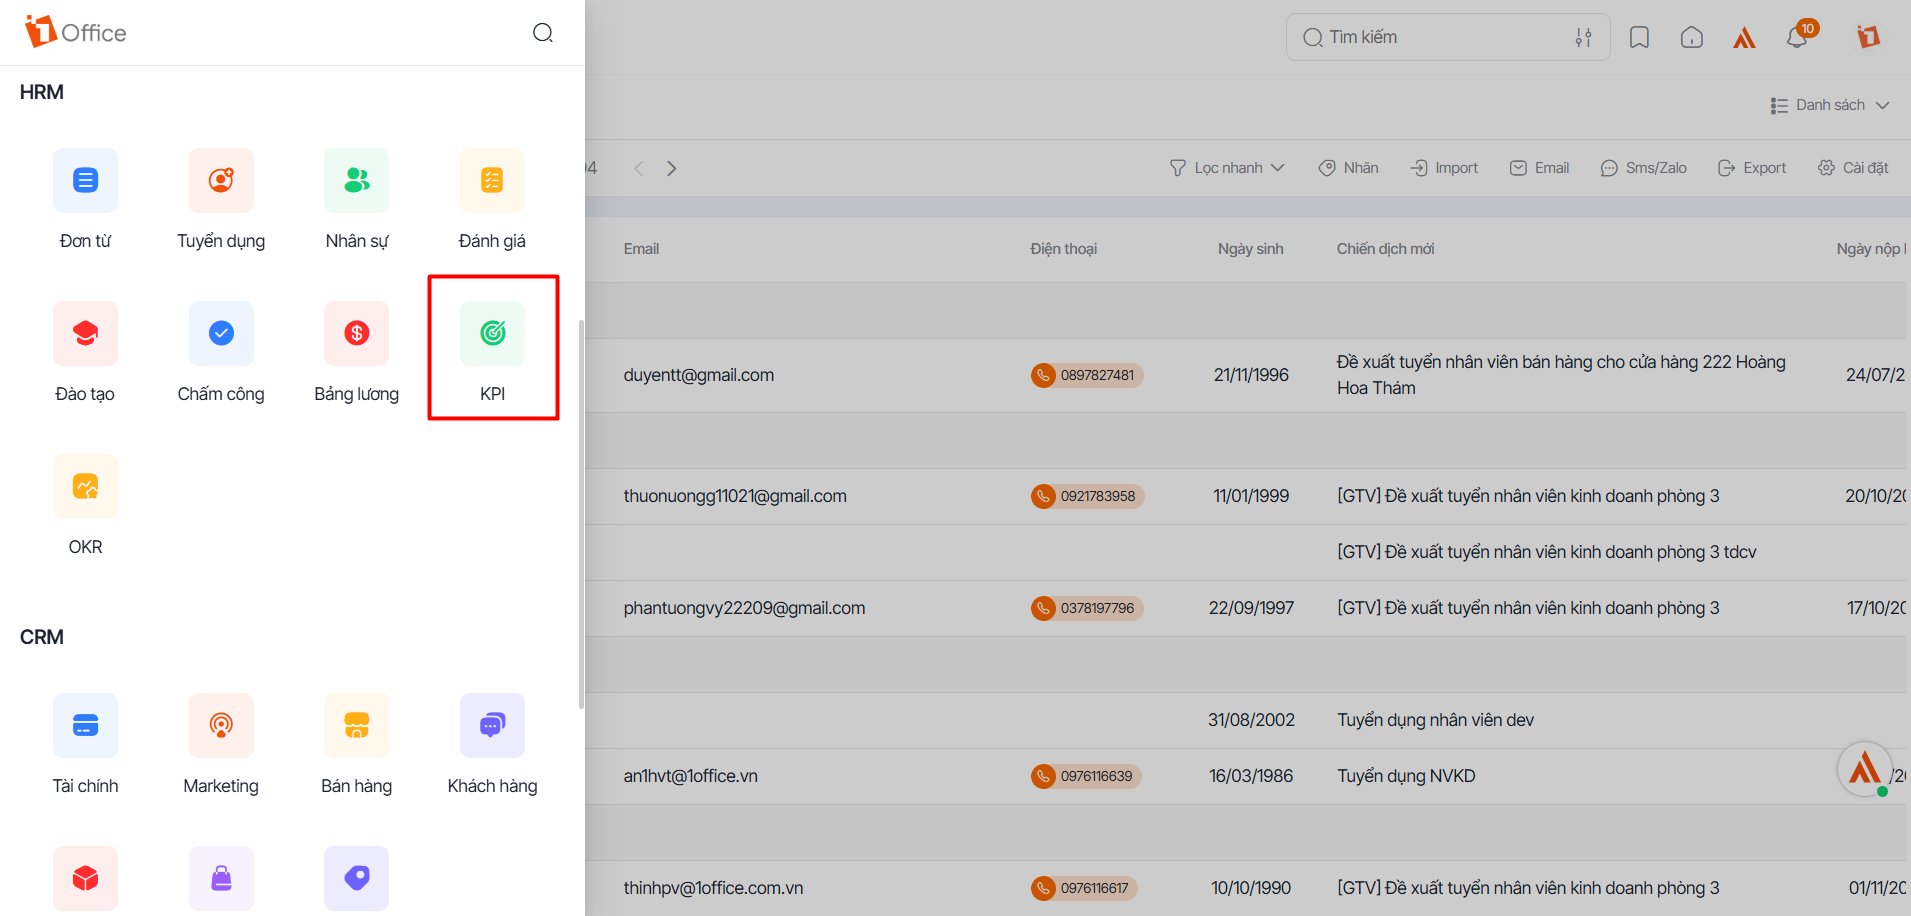The height and width of the screenshot is (916, 1911).
Task: Click the Sms/Zalo toolbar option
Action: point(1644,168)
